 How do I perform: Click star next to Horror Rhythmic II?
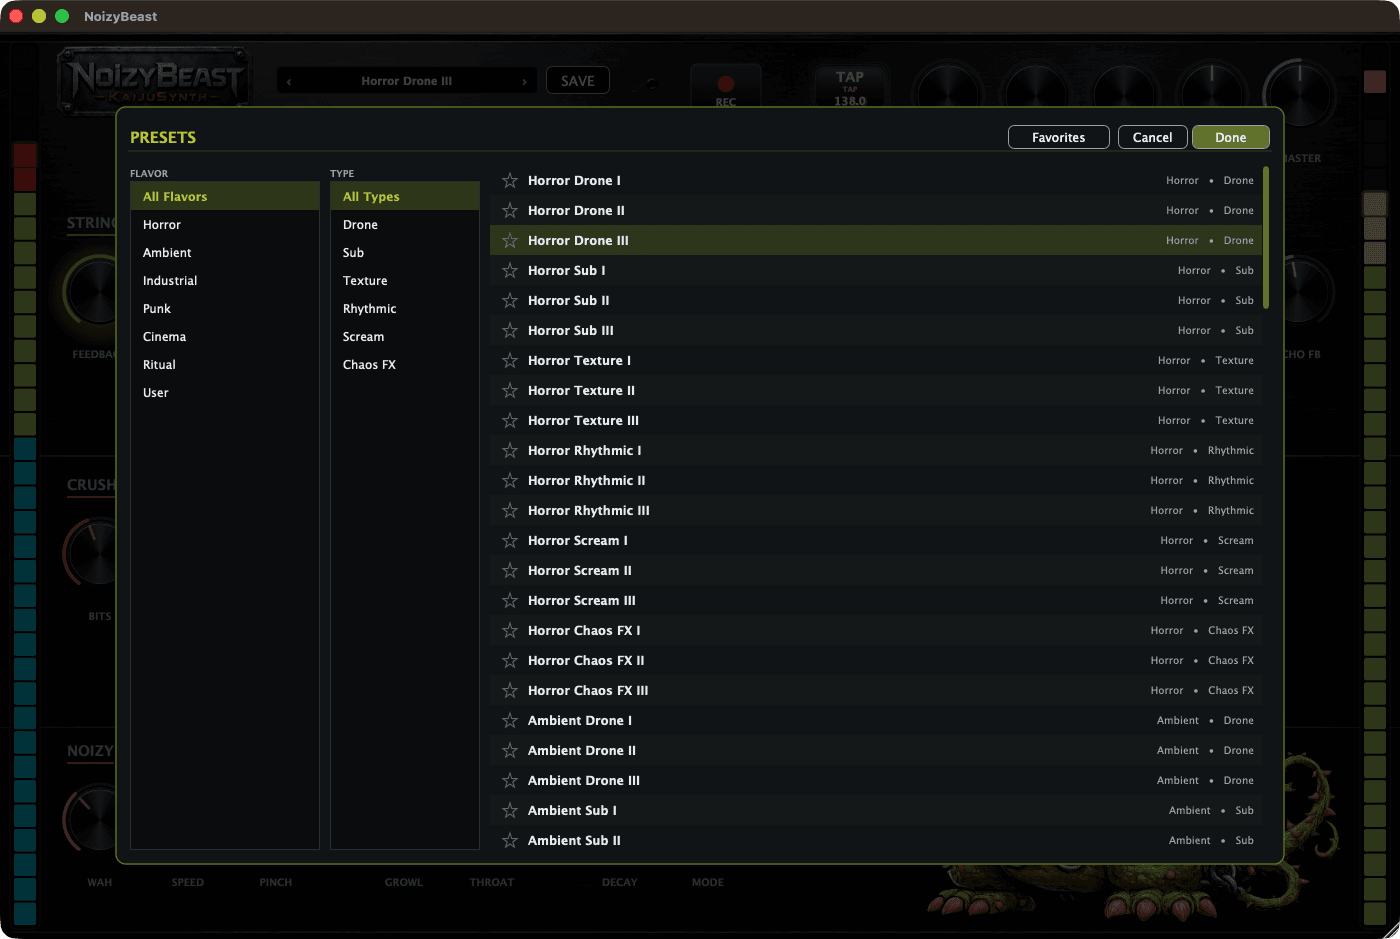(x=510, y=481)
